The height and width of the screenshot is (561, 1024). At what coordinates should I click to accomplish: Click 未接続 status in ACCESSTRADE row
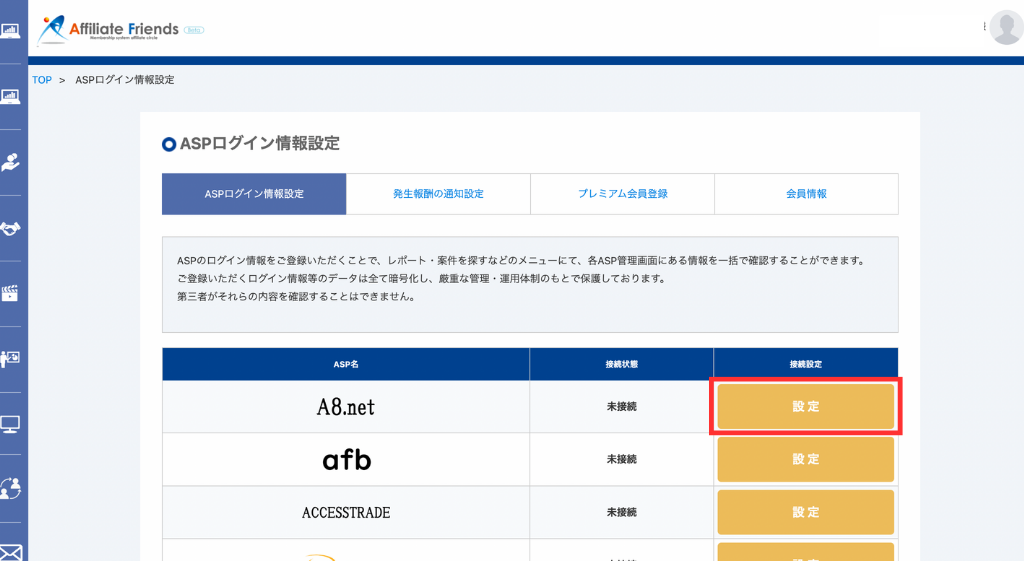(622, 512)
